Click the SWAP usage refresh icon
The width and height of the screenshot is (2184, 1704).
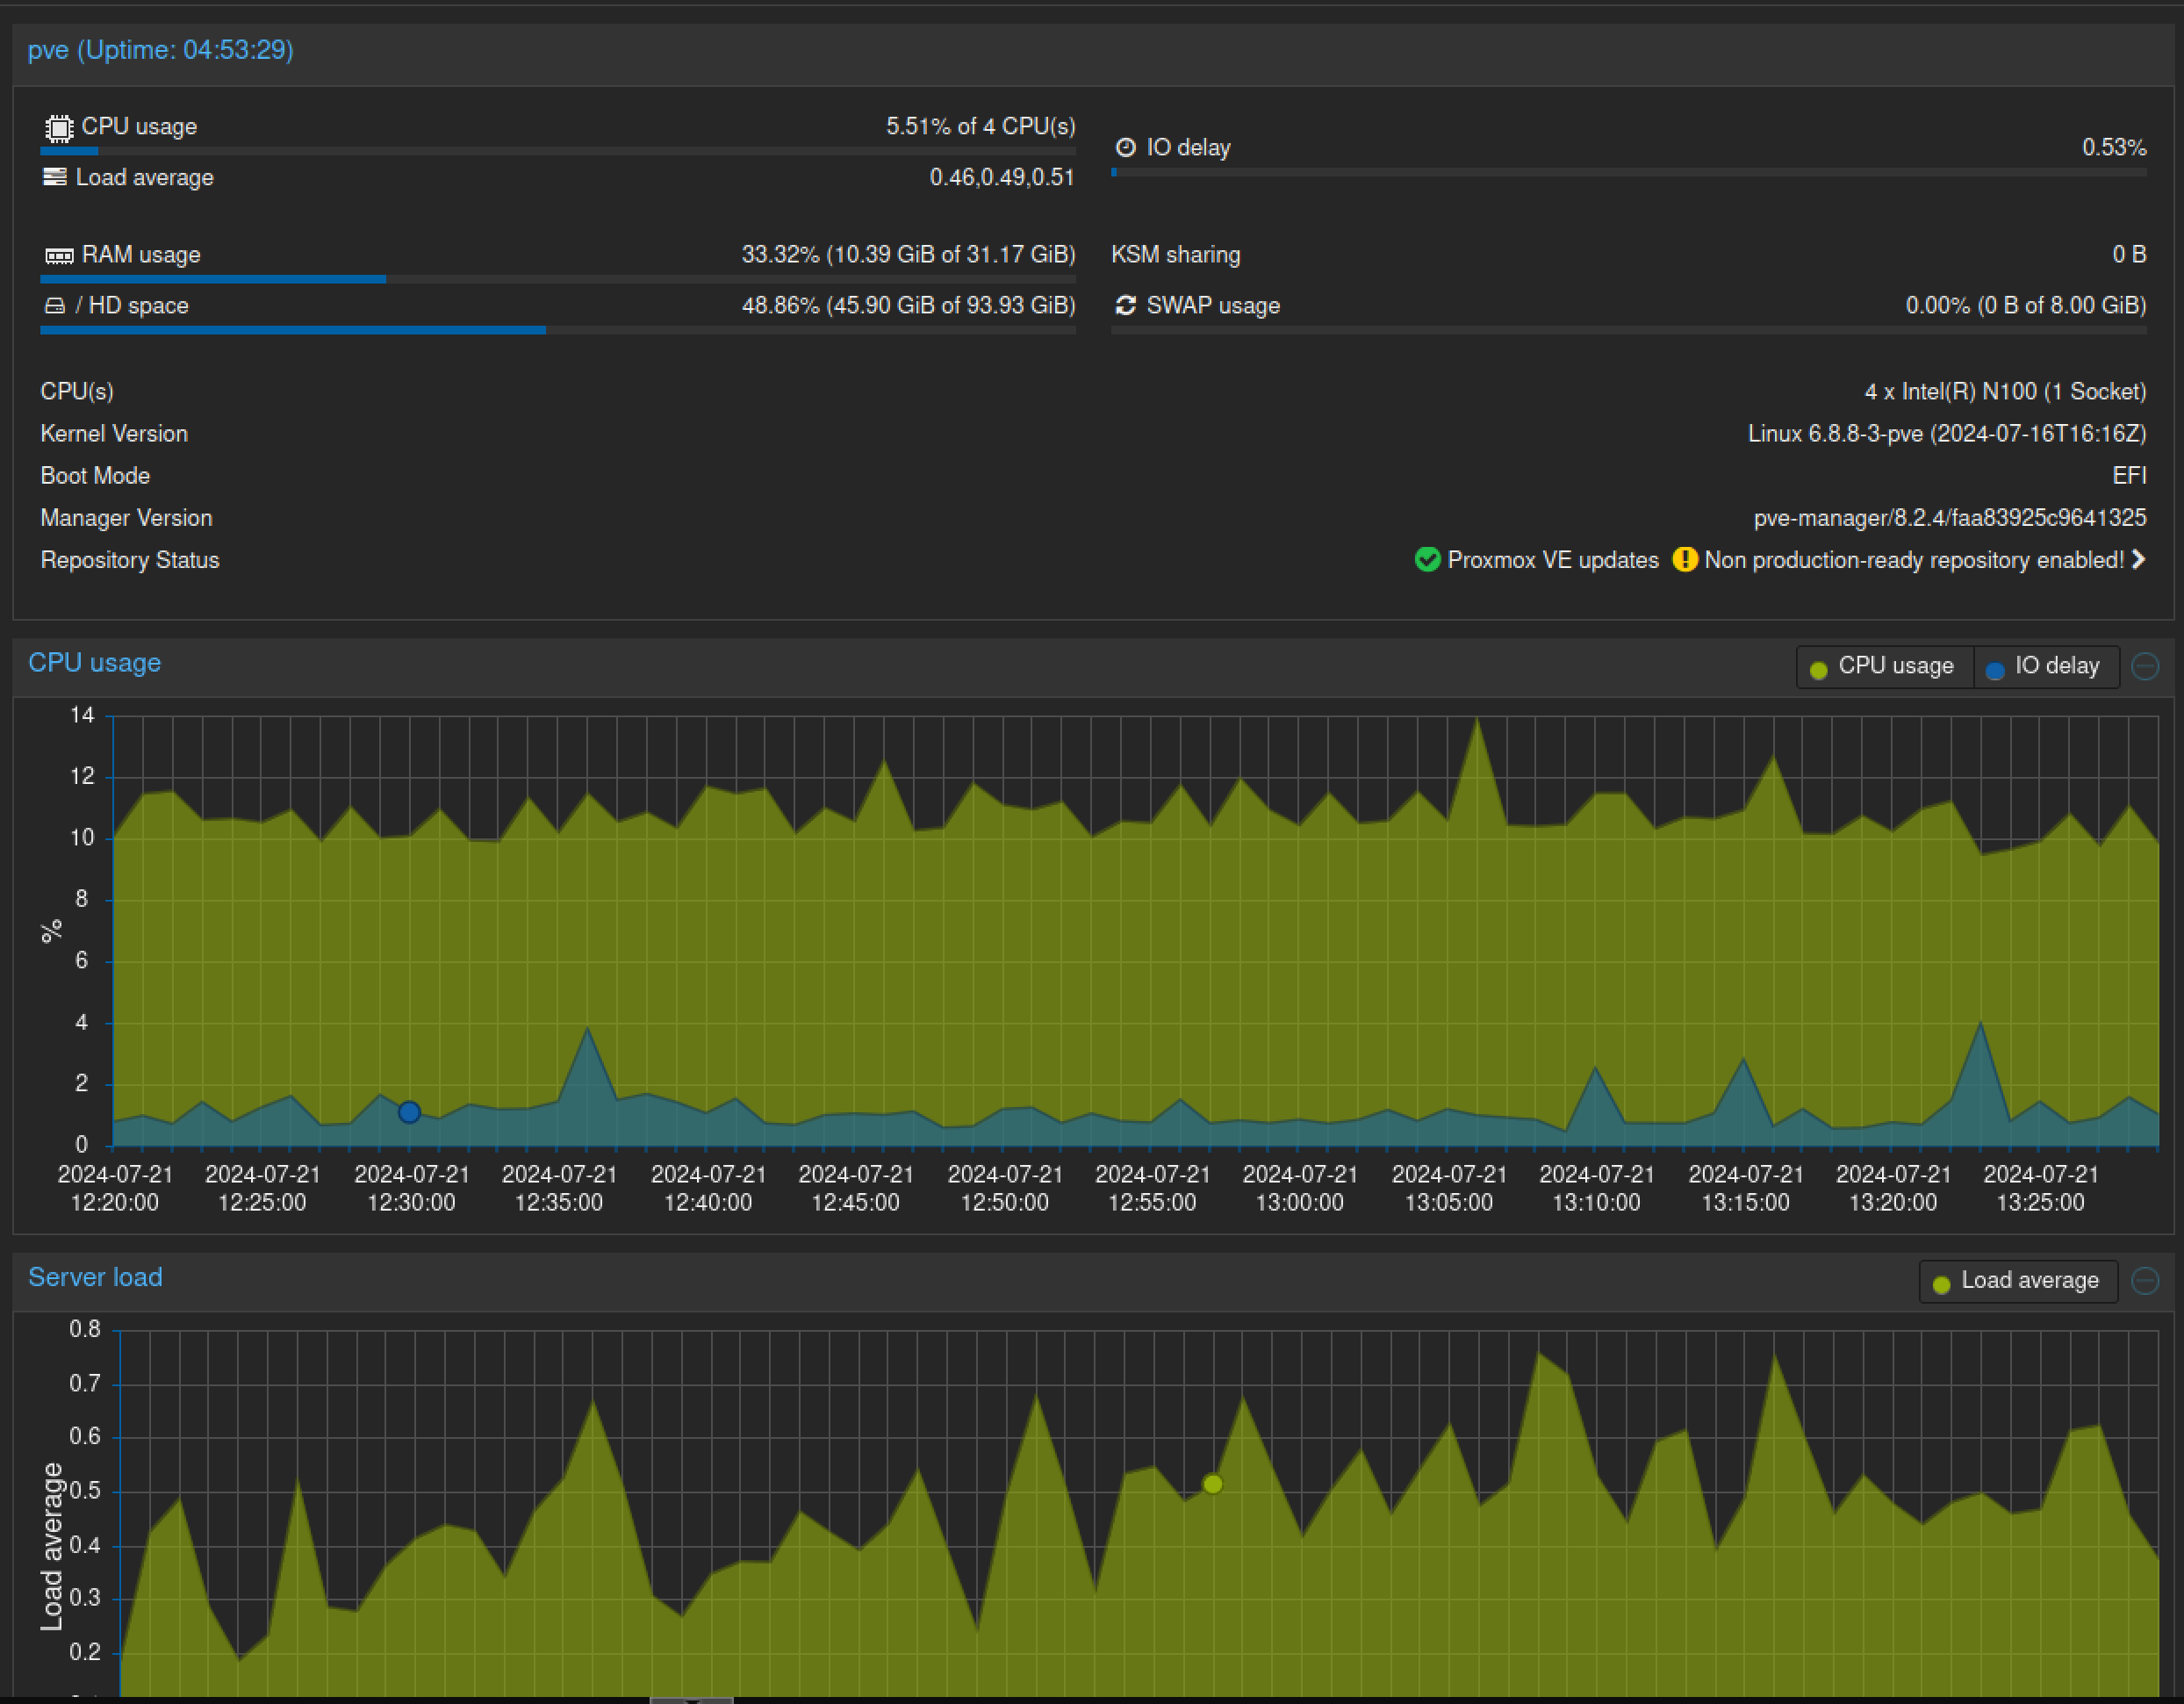tap(1125, 306)
